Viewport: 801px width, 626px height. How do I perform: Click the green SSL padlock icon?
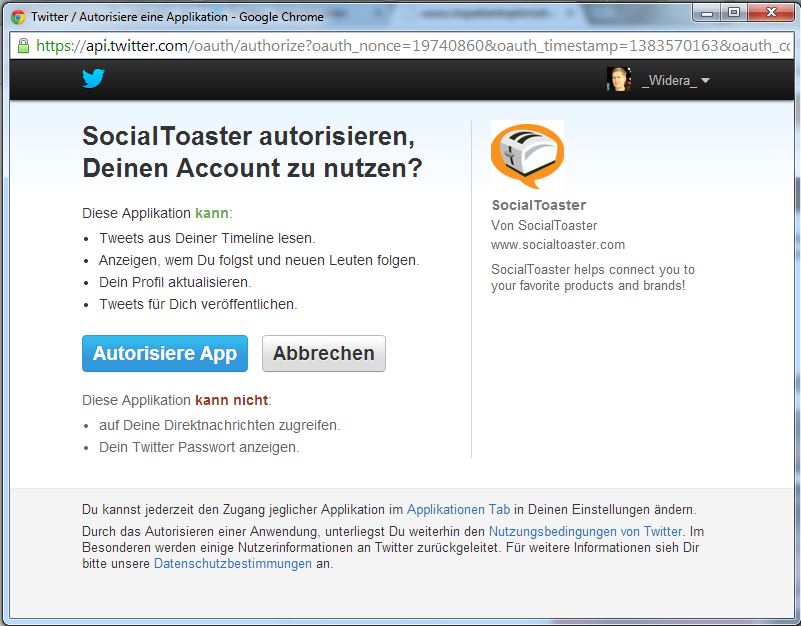click(x=23, y=46)
